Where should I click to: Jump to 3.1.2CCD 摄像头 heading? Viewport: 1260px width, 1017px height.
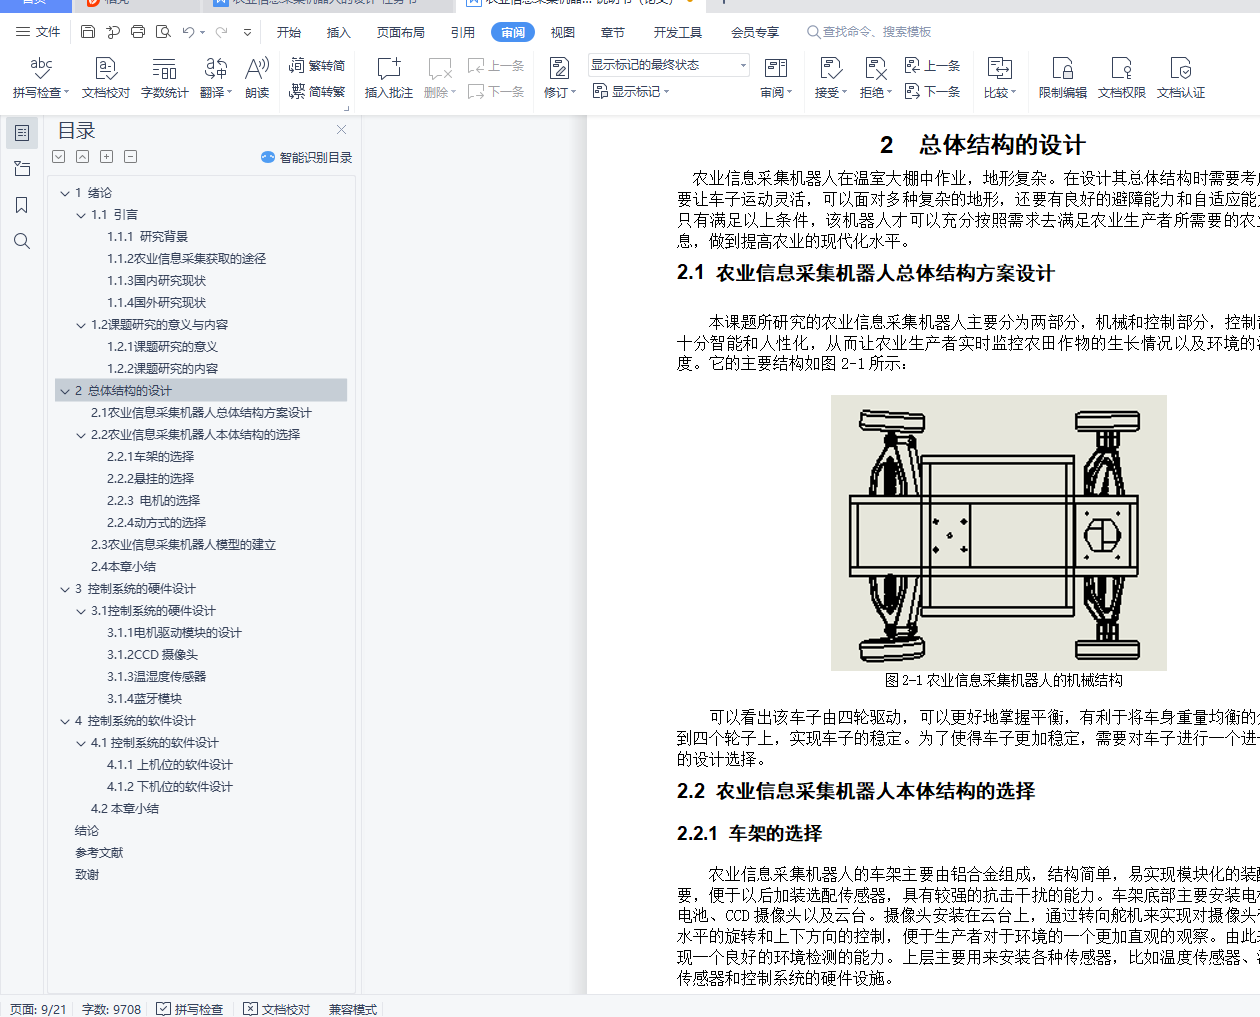click(152, 655)
